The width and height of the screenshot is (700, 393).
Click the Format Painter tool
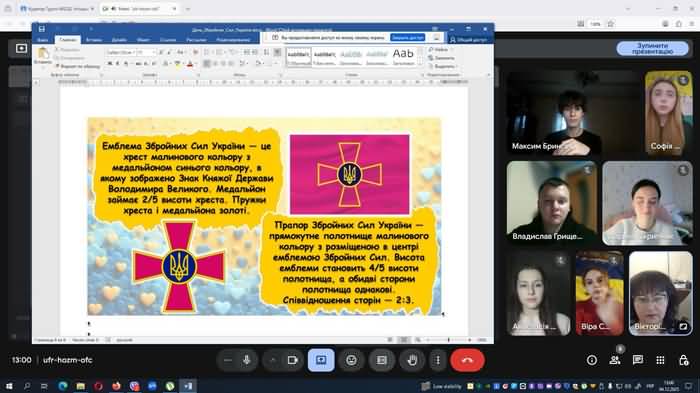(77, 66)
